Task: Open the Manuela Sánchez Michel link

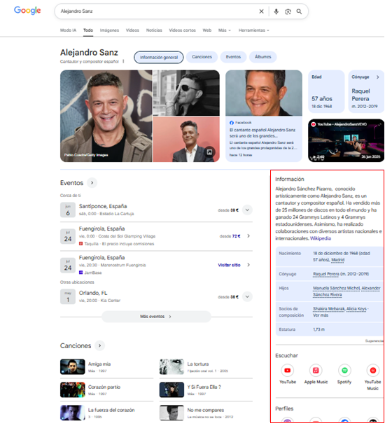Action: [x=336, y=288]
